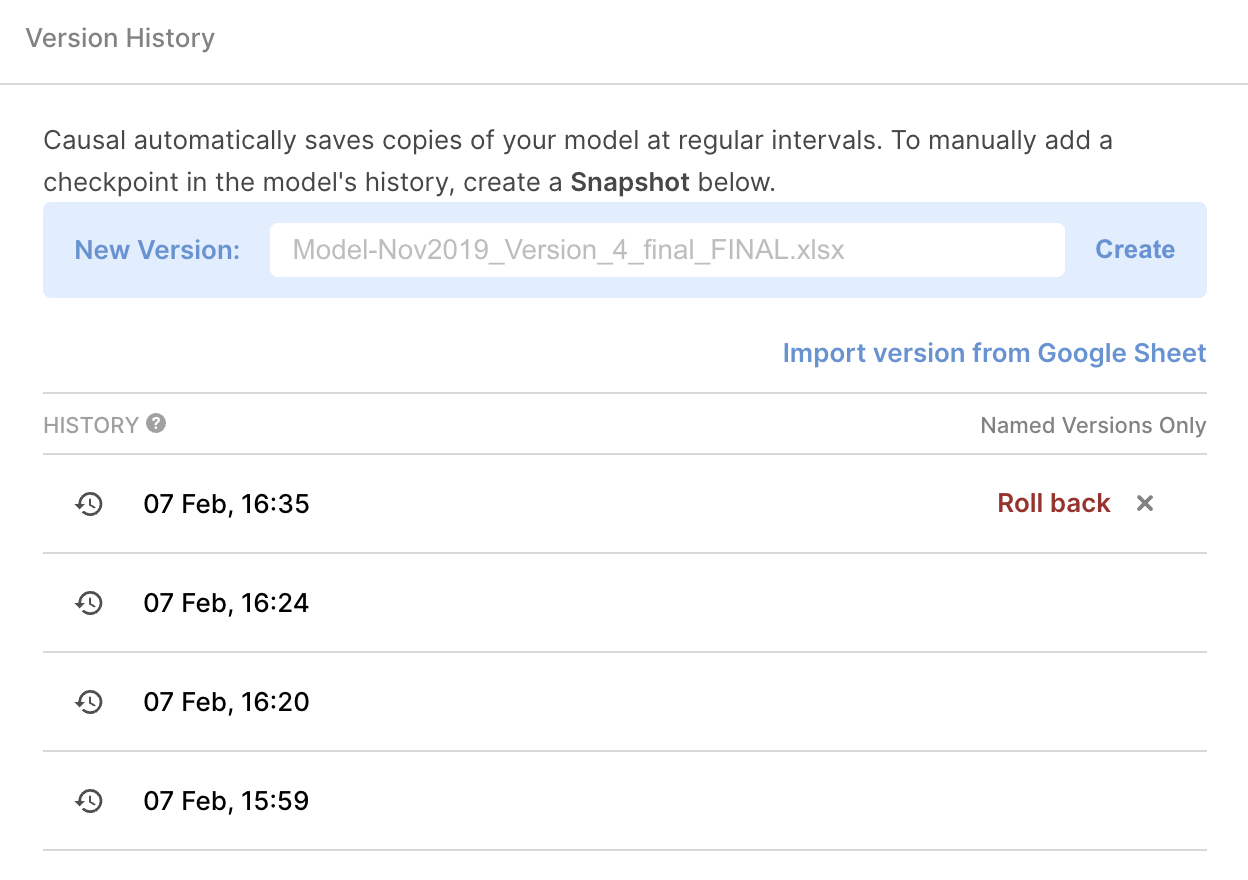
Task: Toggle the Named Versions Only filter
Action: 1093,425
